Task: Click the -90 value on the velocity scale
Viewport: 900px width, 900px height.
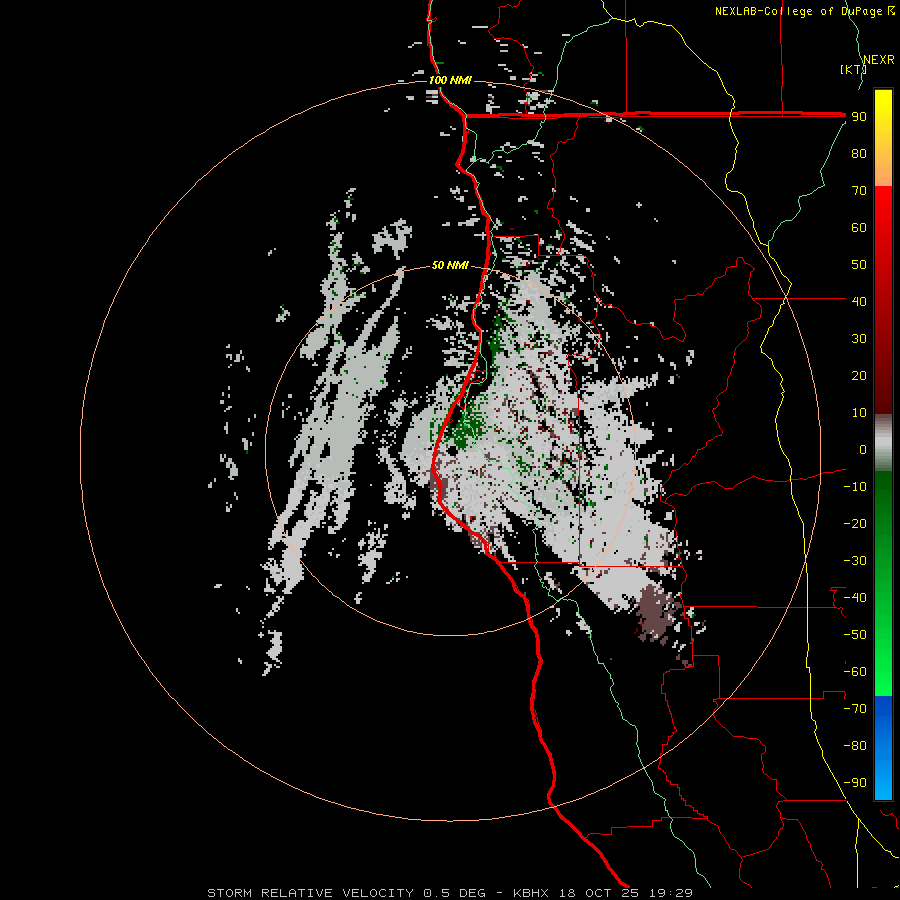Action: (855, 783)
